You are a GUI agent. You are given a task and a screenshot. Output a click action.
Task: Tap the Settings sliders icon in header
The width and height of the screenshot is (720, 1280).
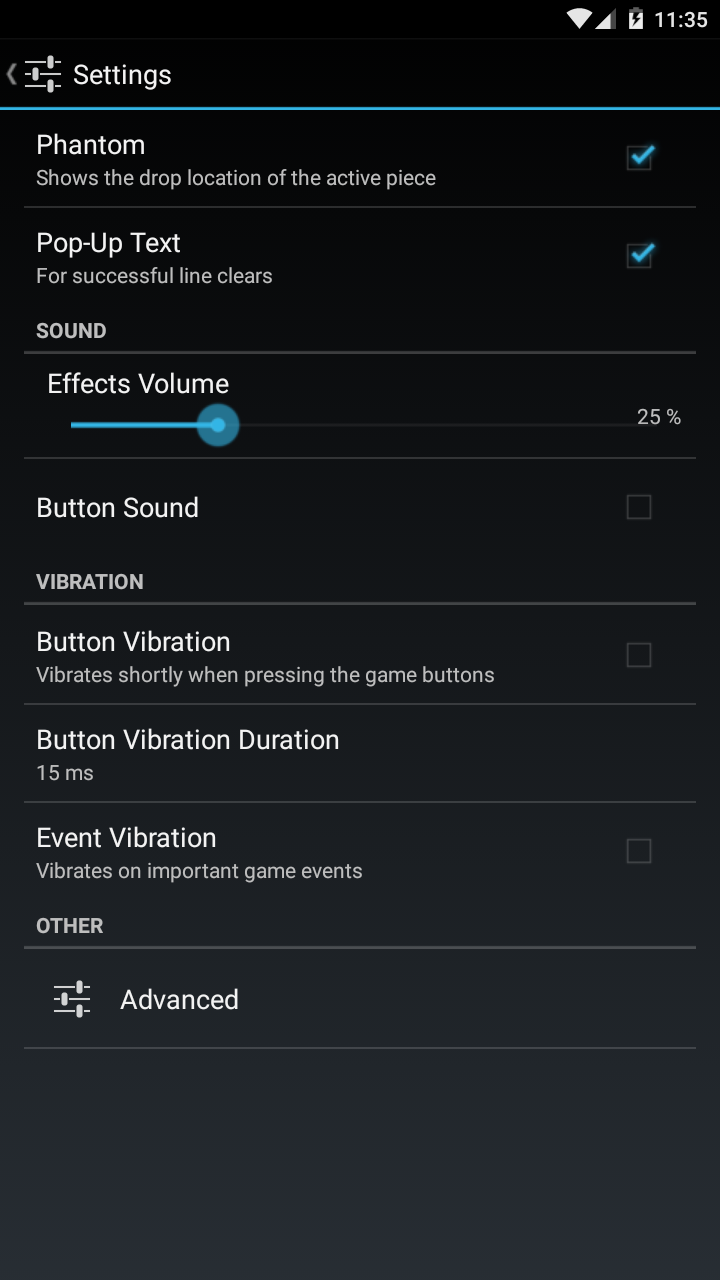coord(43,74)
